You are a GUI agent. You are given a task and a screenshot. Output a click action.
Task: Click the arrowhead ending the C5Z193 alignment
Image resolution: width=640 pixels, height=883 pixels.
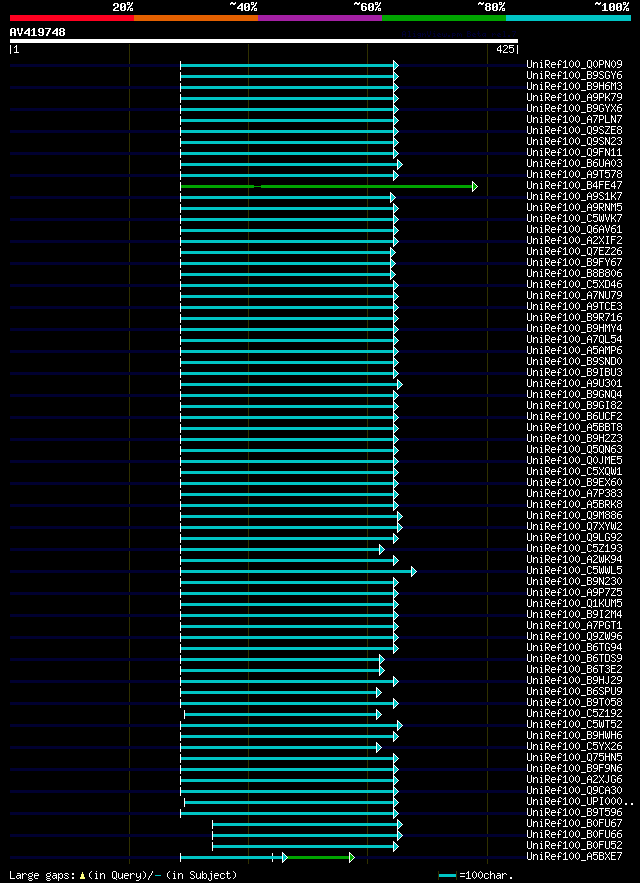pyautogui.click(x=381, y=550)
